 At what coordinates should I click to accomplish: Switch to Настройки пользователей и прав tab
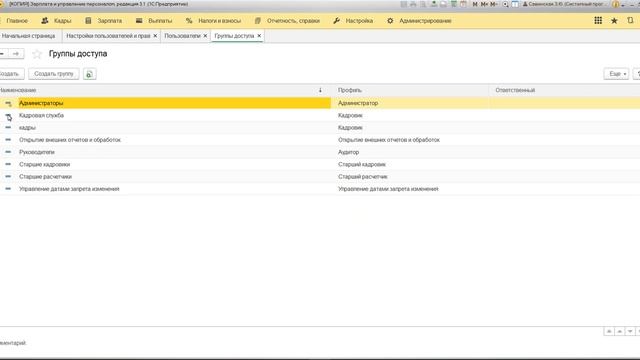coord(108,36)
